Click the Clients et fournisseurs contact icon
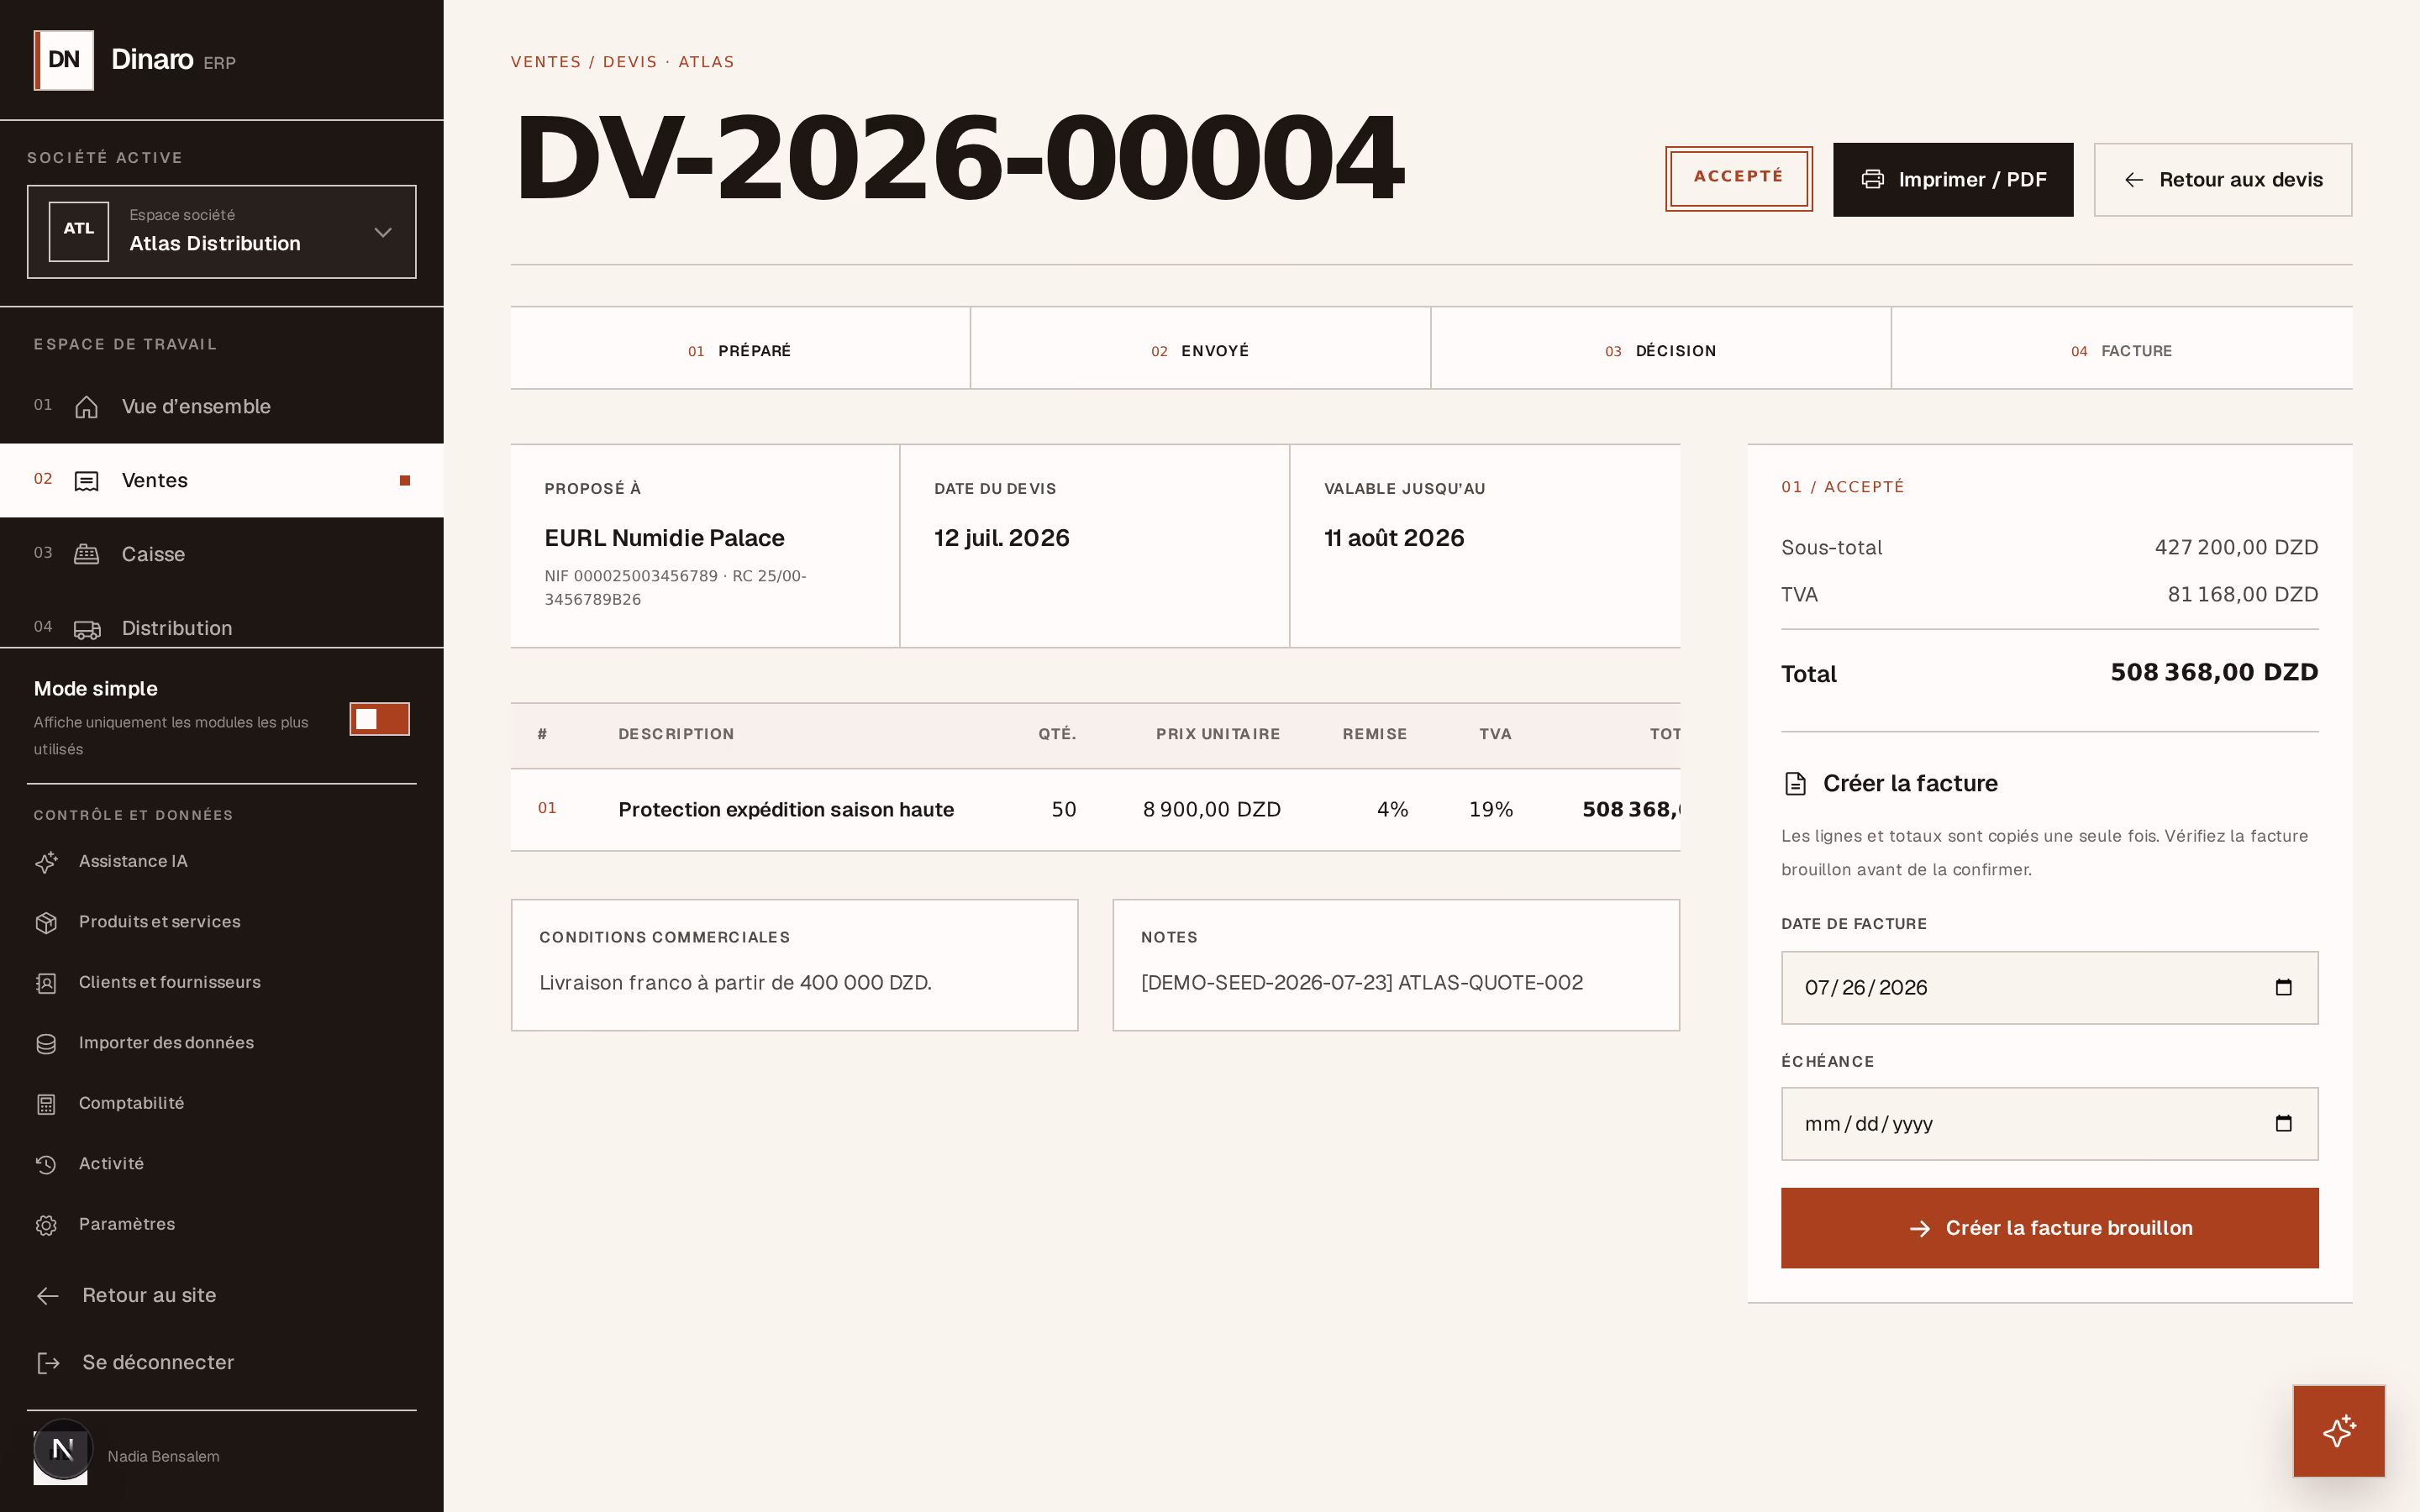The width and height of the screenshot is (2420, 1512). (x=46, y=983)
